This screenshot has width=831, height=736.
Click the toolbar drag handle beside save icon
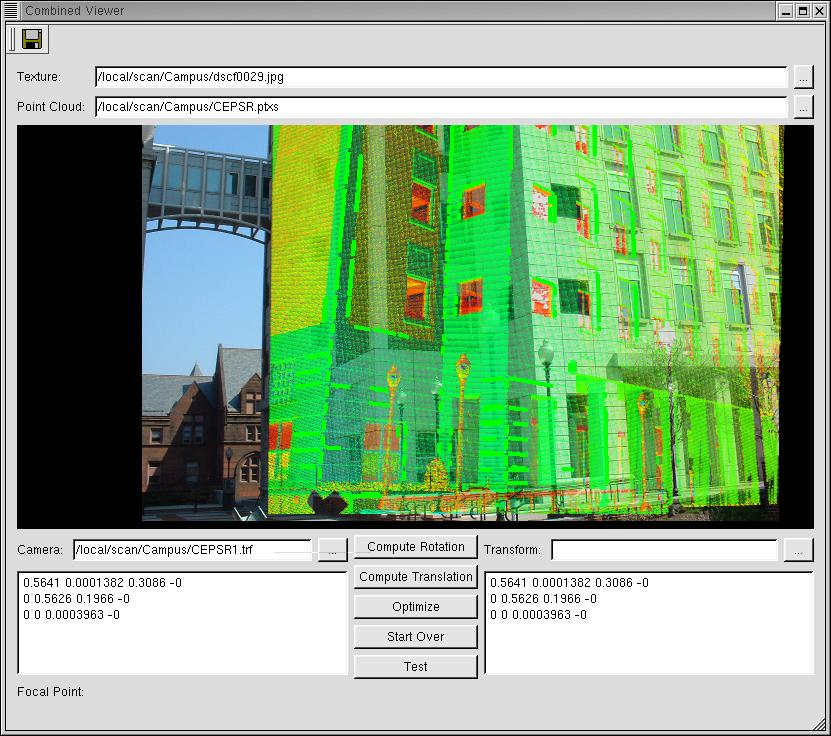coord(11,39)
